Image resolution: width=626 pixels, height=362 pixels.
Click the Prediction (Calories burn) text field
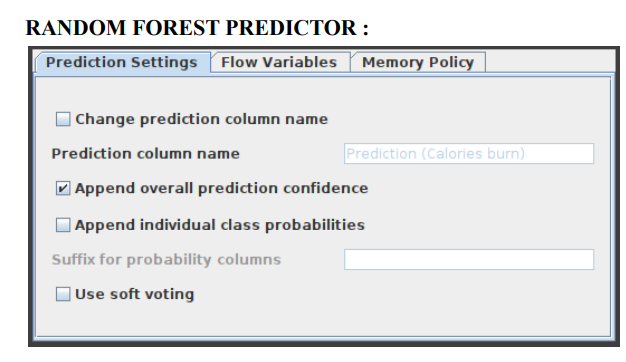[x=469, y=154]
